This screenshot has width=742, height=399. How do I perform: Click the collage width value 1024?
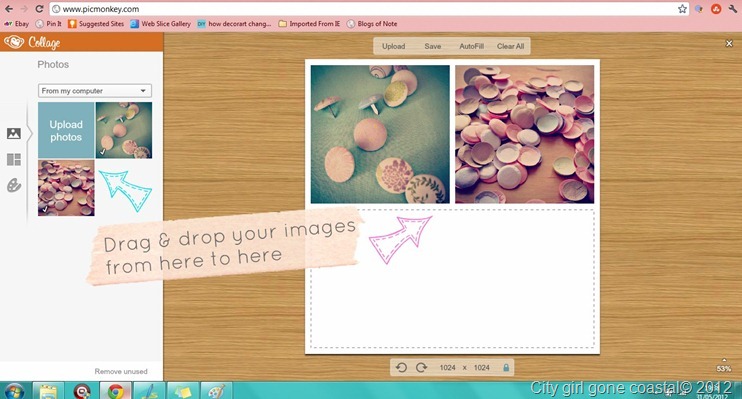pyautogui.click(x=447, y=368)
